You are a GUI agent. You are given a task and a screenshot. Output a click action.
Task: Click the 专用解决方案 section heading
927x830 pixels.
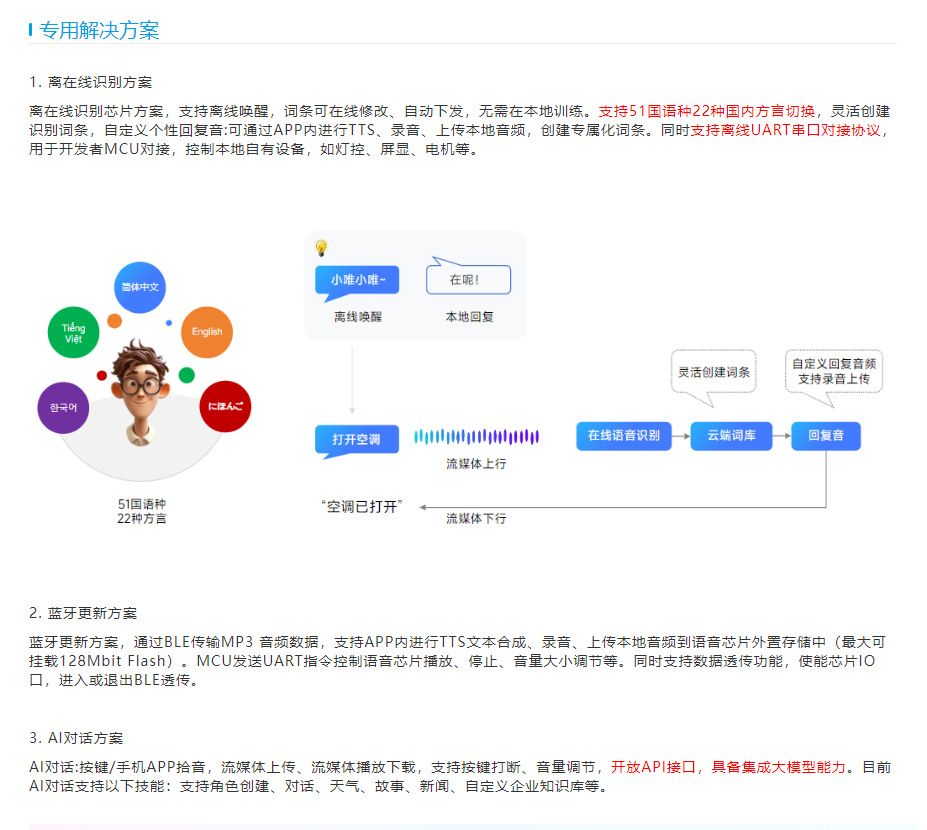click(99, 30)
